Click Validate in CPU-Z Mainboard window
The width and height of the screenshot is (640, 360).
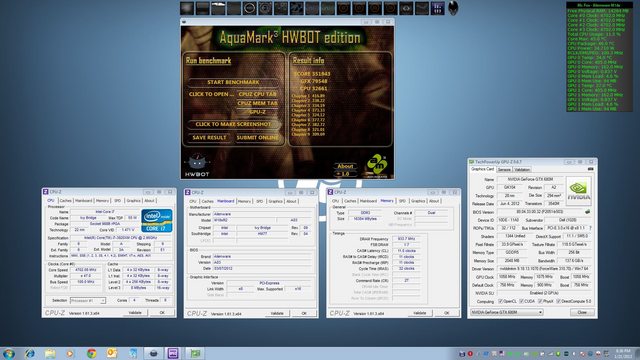tap(277, 313)
